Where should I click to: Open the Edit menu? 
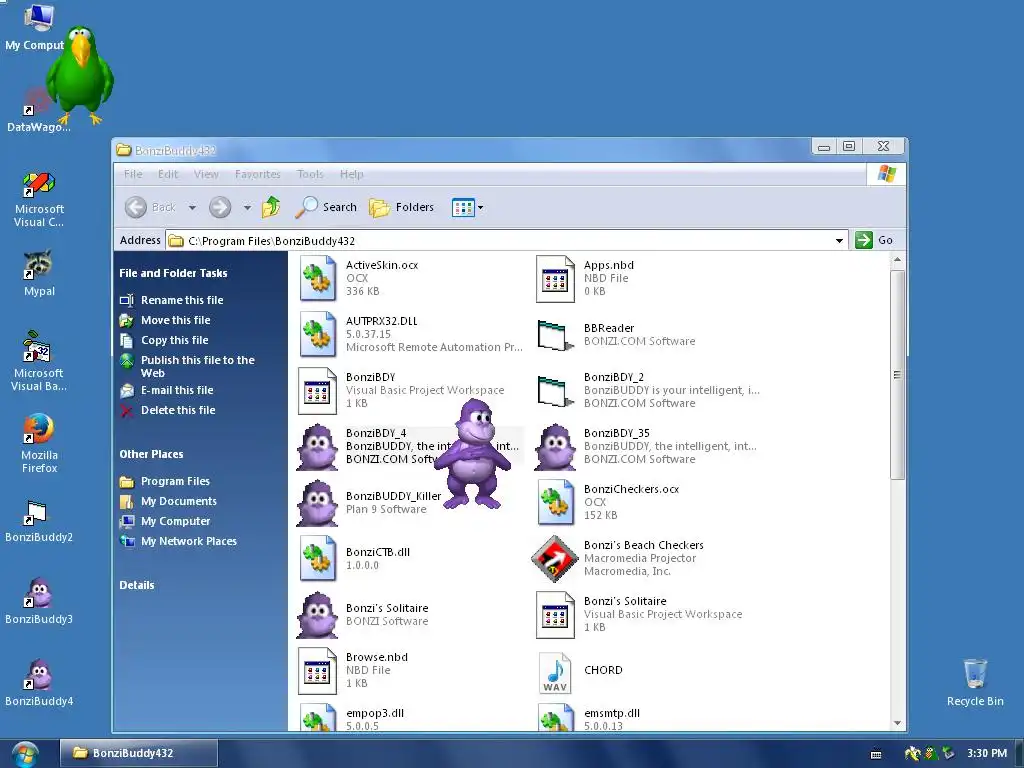[168, 174]
